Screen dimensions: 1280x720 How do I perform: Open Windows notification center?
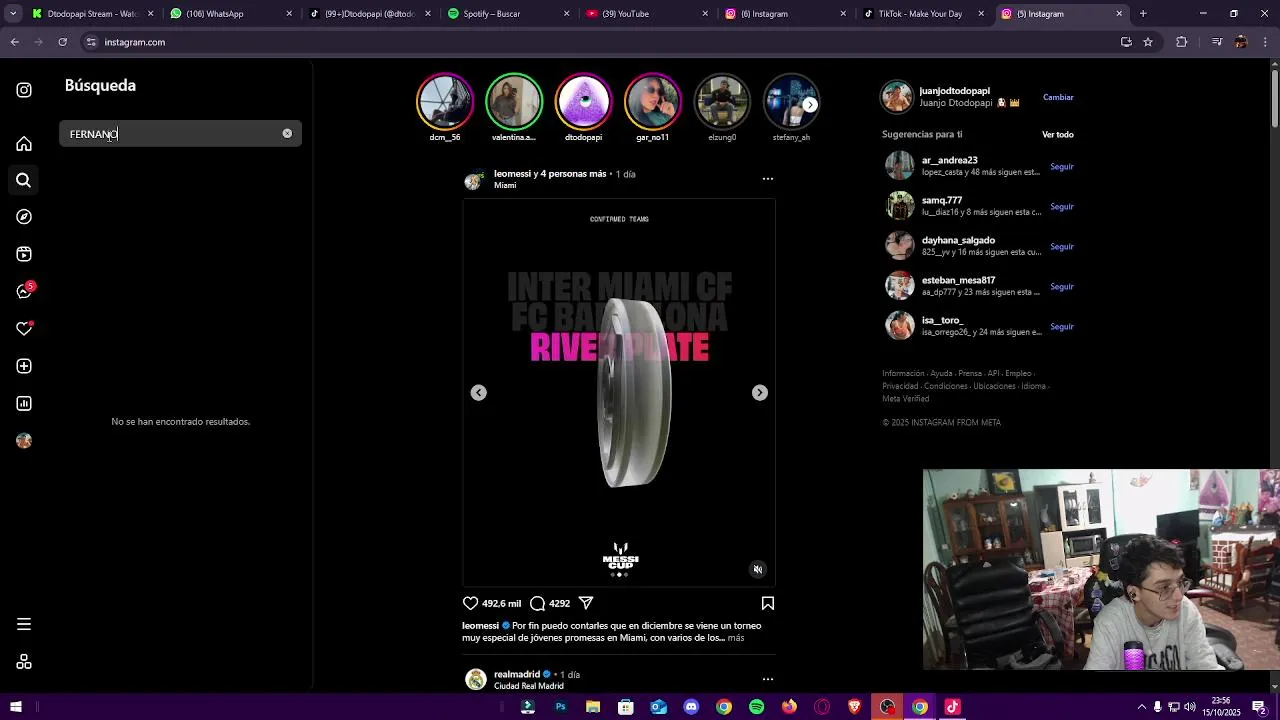[x=1259, y=707]
